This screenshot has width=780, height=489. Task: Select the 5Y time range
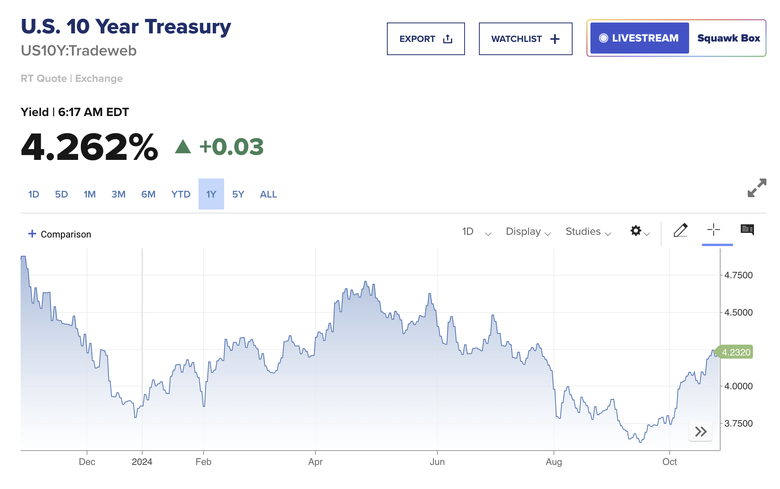pyautogui.click(x=238, y=194)
